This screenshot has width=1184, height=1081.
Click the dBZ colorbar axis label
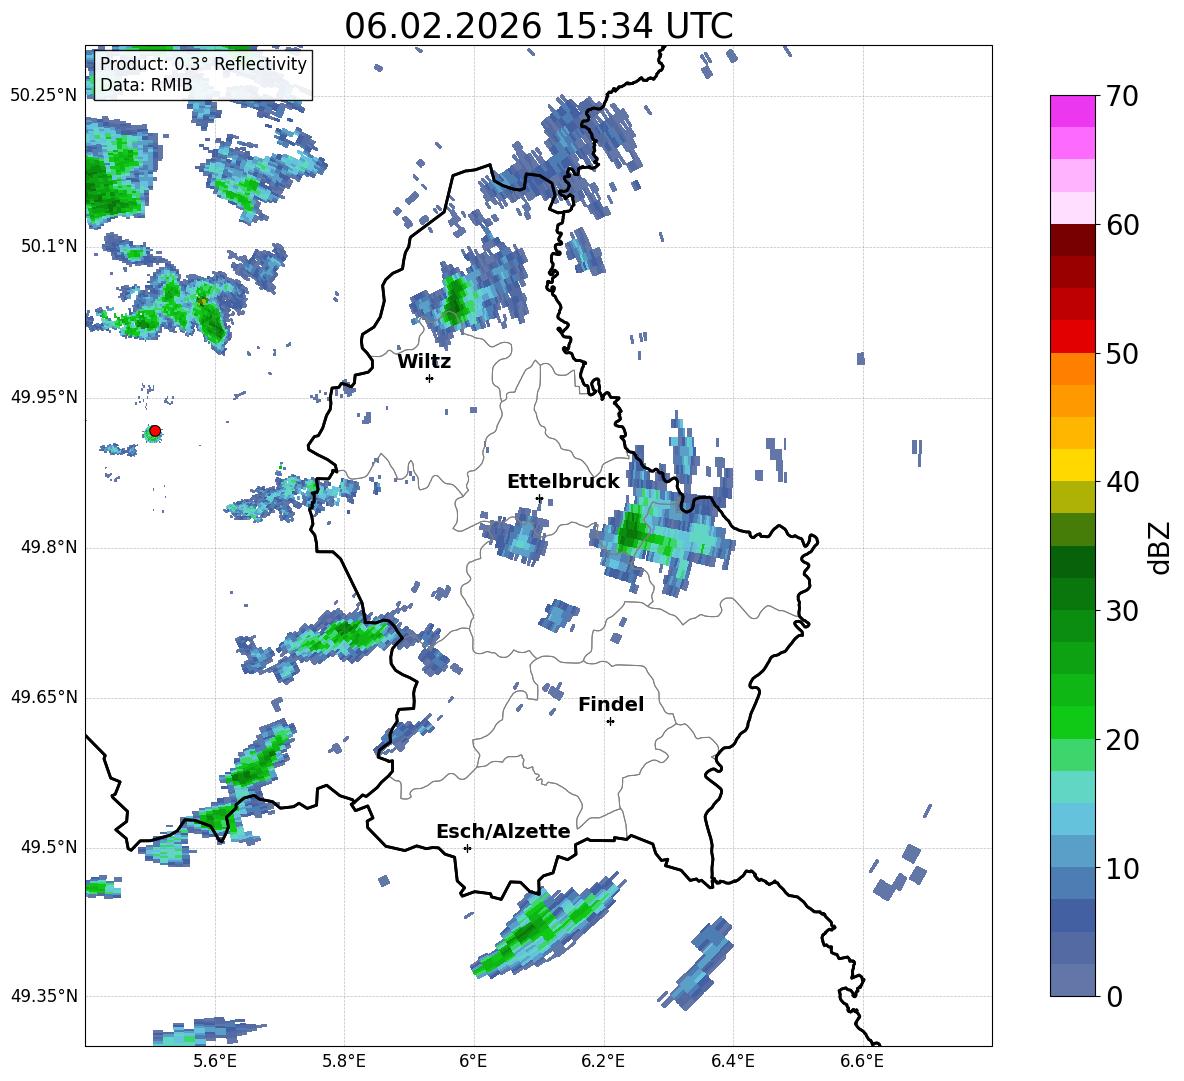[x=1159, y=548]
